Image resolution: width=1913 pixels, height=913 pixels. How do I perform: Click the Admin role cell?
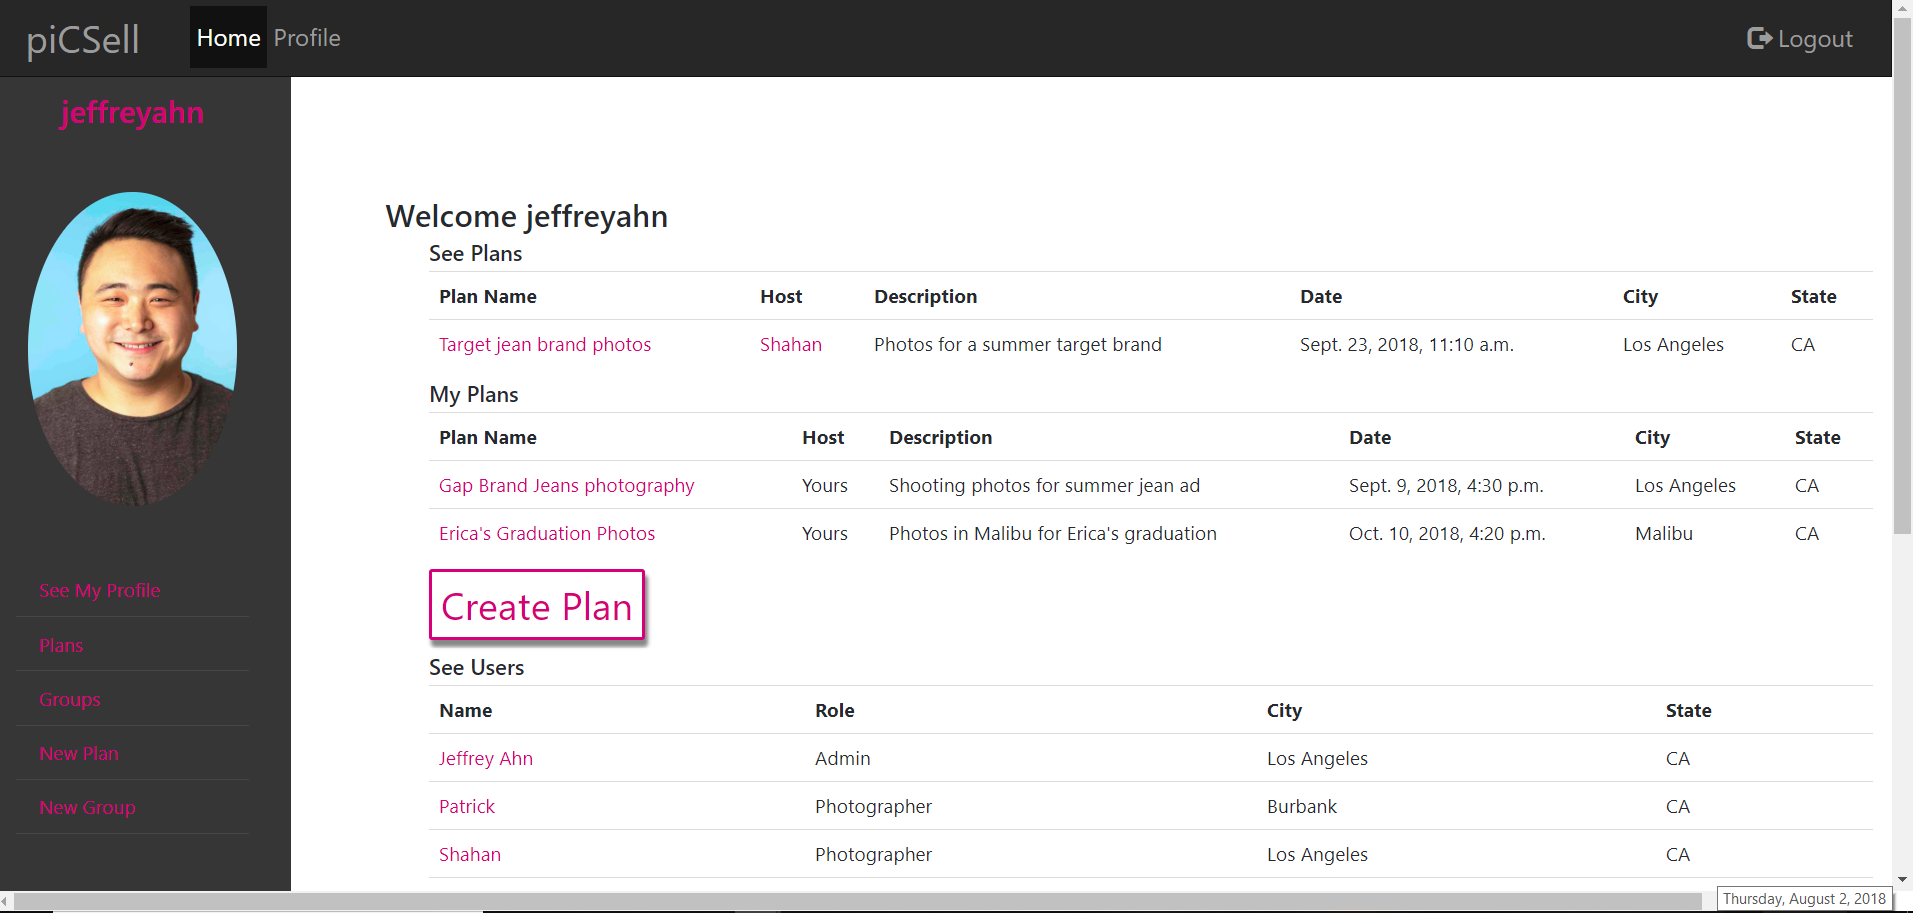tap(843, 758)
